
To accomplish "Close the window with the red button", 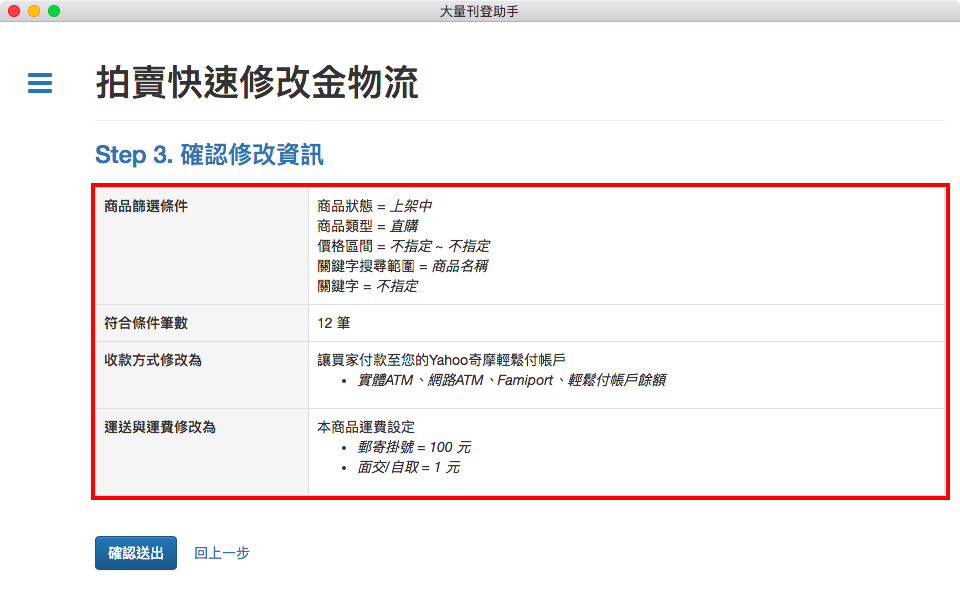I will click(x=14, y=11).
